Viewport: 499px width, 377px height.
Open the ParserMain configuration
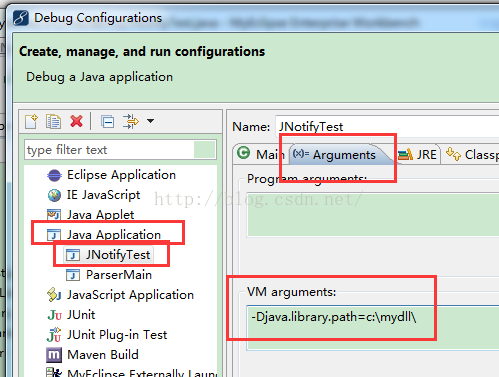click(x=109, y=275)
